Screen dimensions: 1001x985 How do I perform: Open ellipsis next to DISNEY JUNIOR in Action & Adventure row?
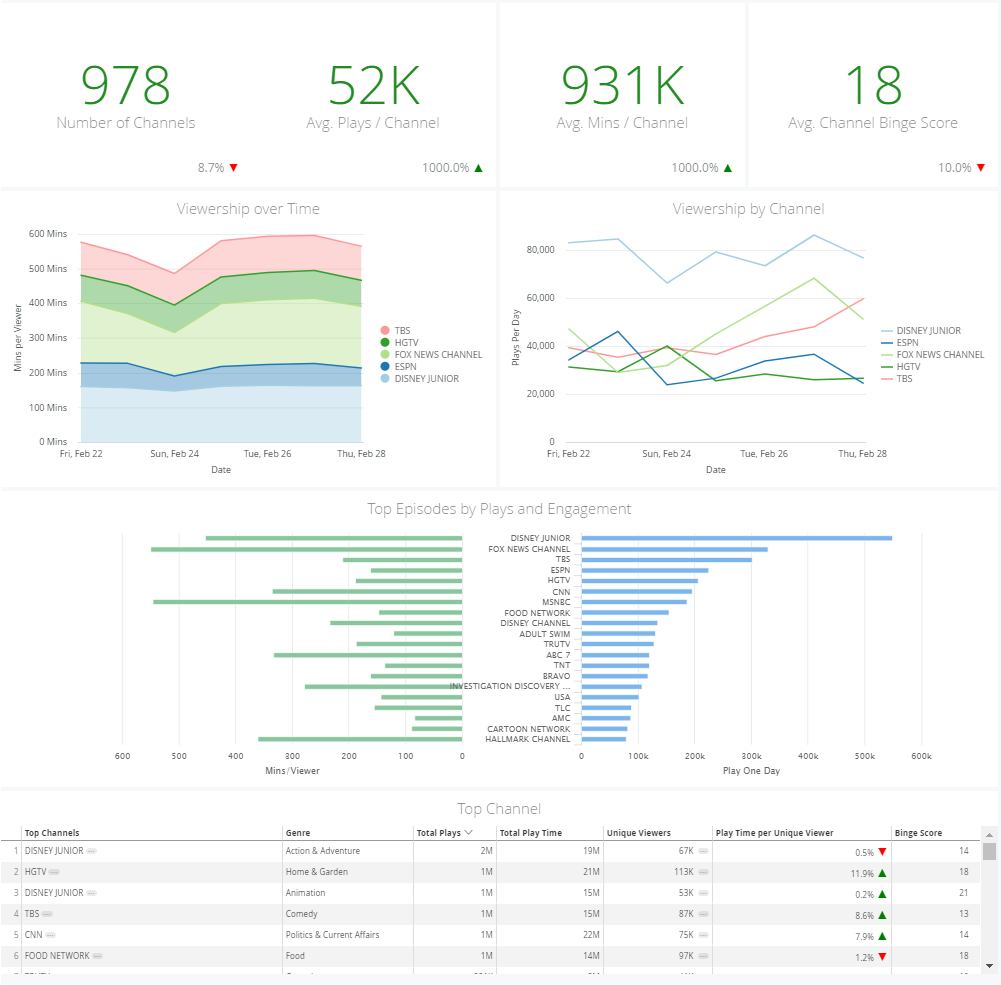91,851
